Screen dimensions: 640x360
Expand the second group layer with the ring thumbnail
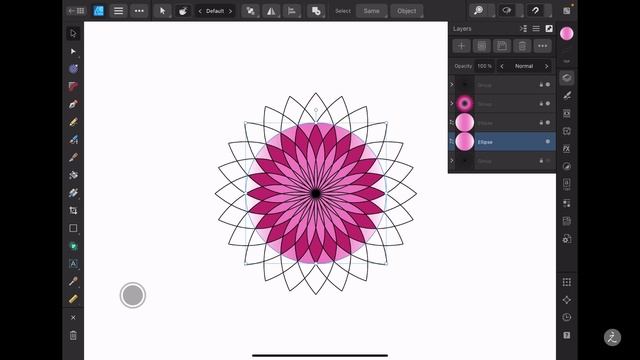[x=452, y=104]
